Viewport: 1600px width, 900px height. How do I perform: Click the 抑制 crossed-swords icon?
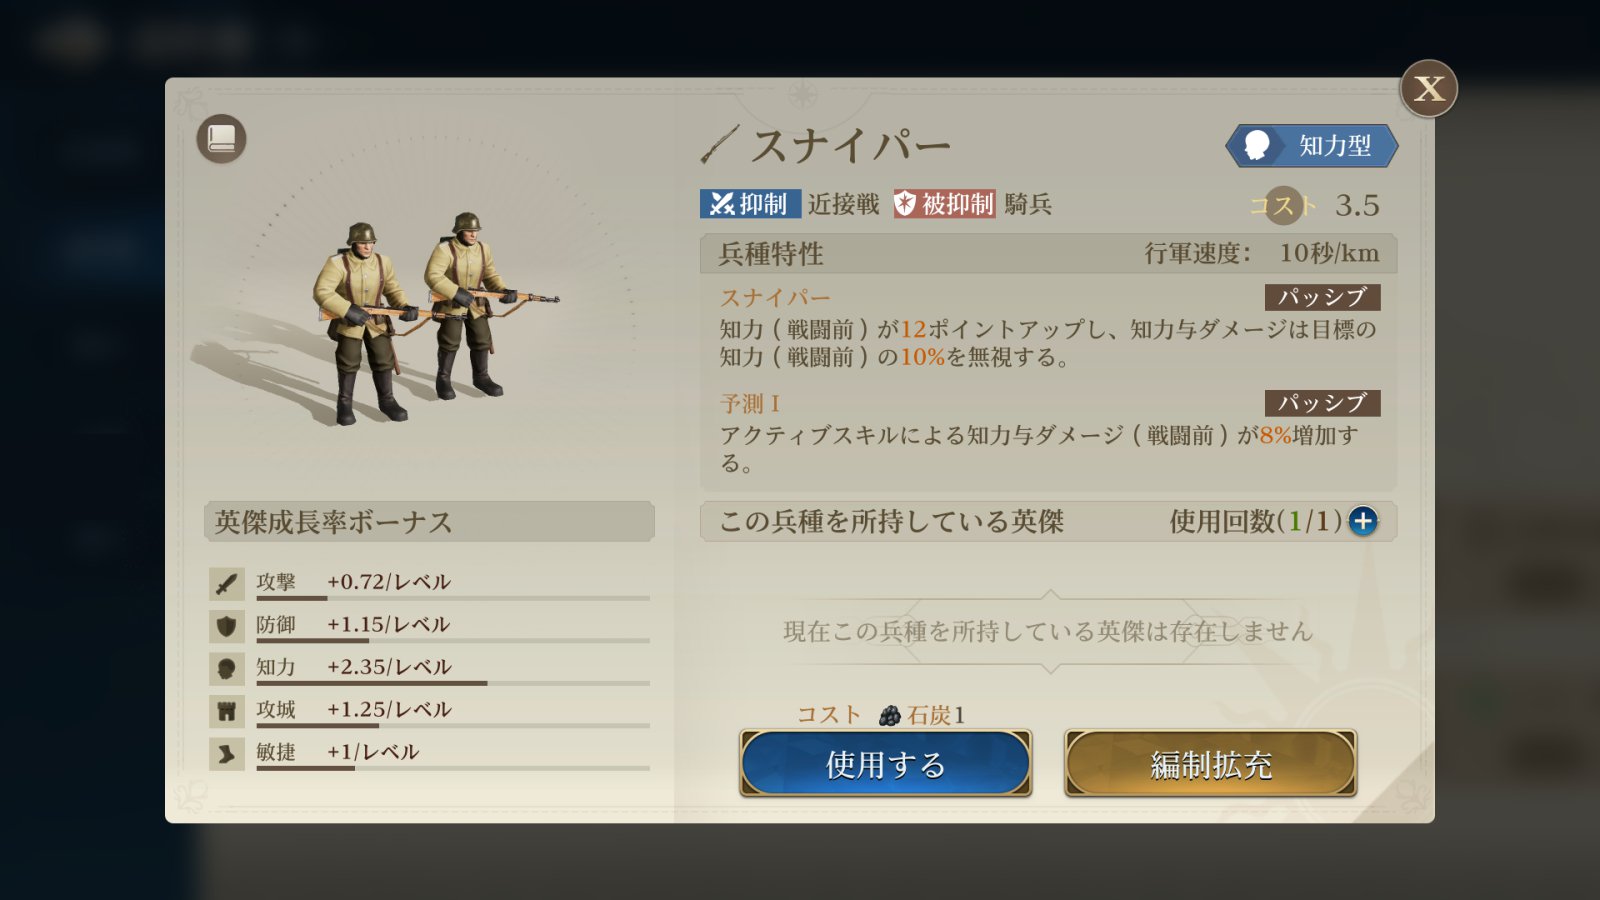point(722,204)
